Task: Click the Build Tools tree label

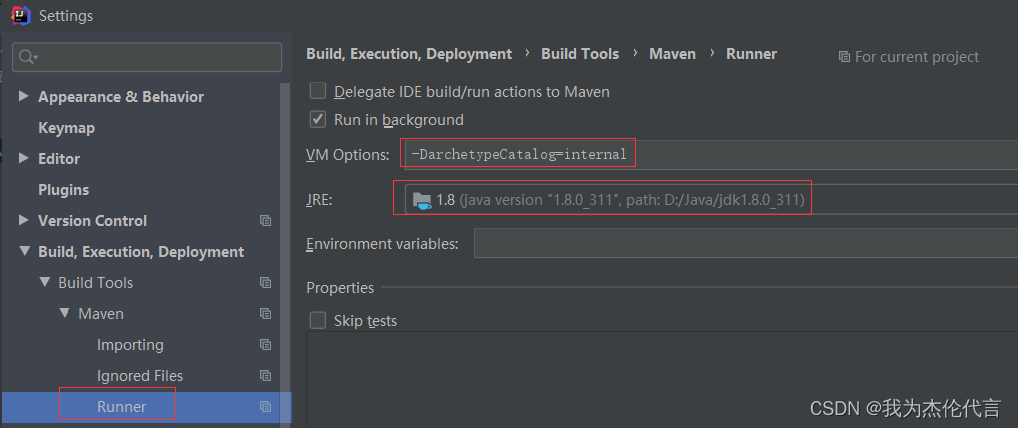Action: [95, 283]
